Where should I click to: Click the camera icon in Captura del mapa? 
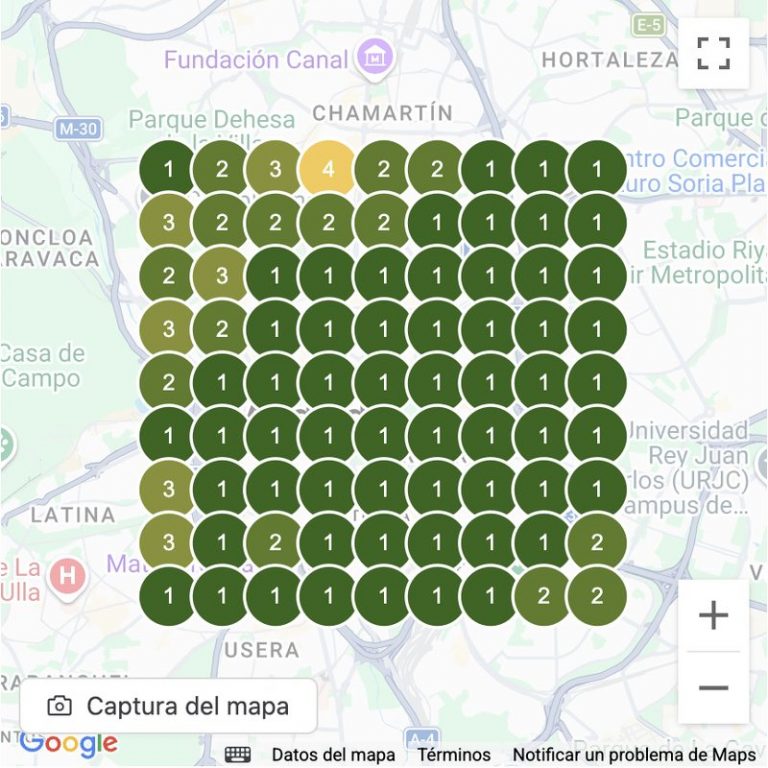pos(60,706)
